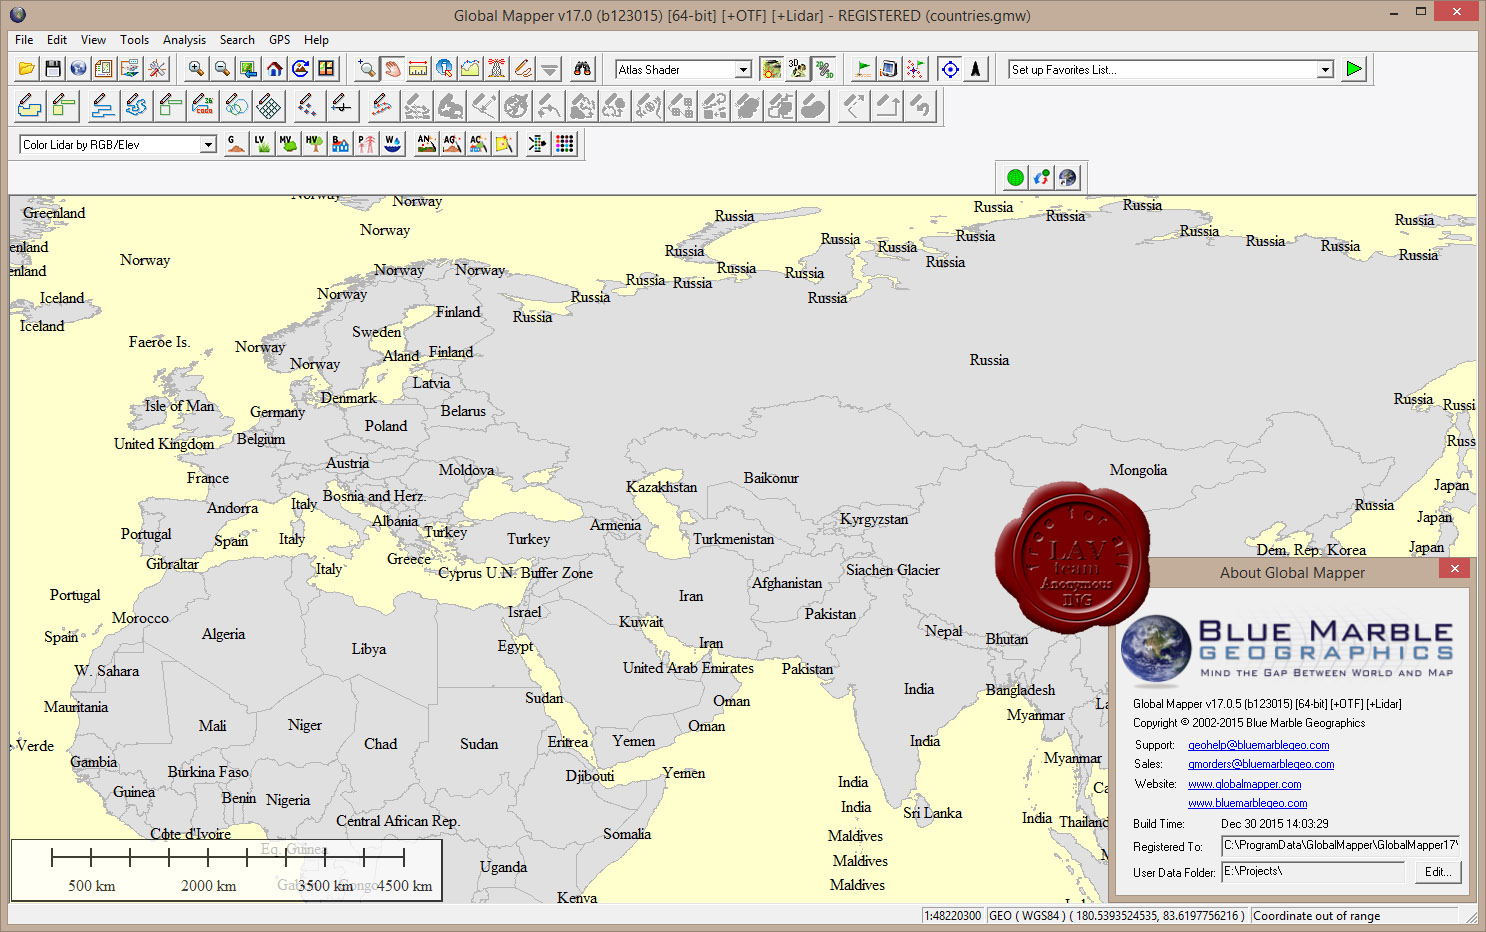1486x932 pixels.
Task: Select the Zoom tool with plus magnifier
Action: click(367, 69)
